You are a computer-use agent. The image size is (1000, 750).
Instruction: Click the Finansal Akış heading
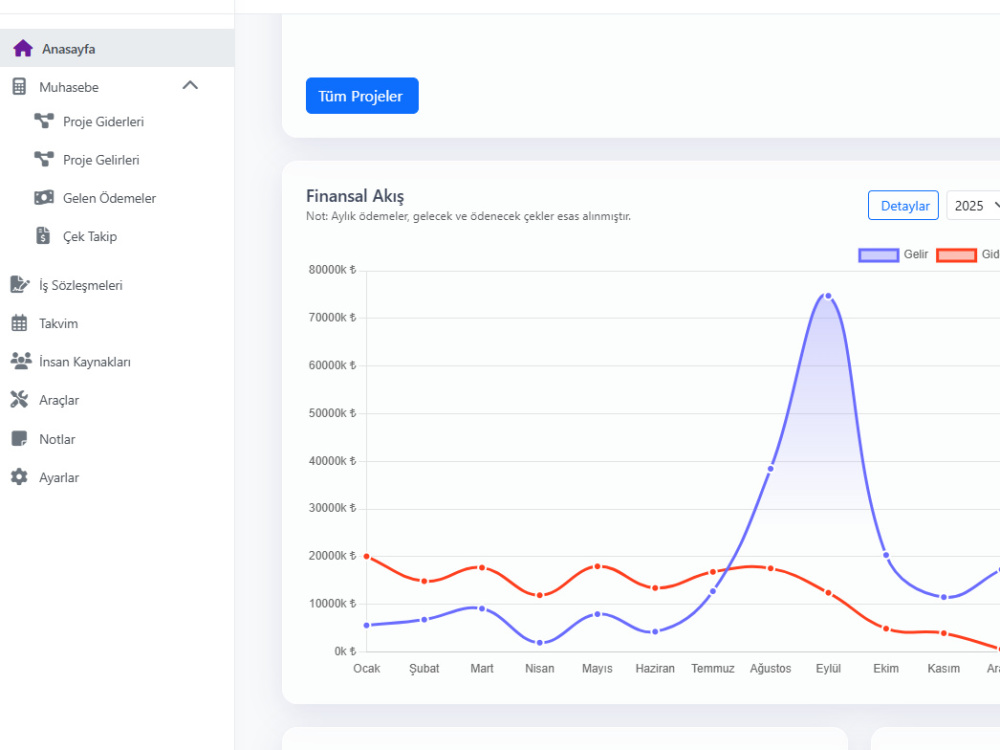click(x=355, y=196)
